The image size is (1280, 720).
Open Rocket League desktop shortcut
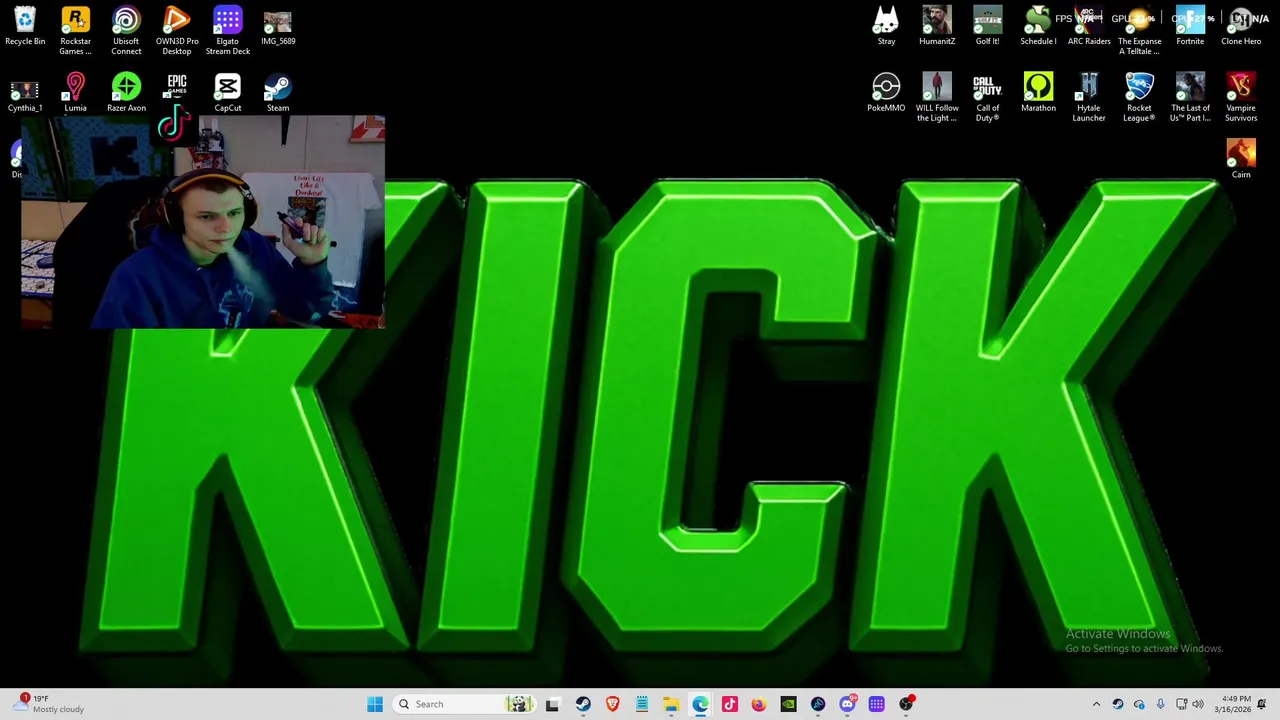point(1139,97)
